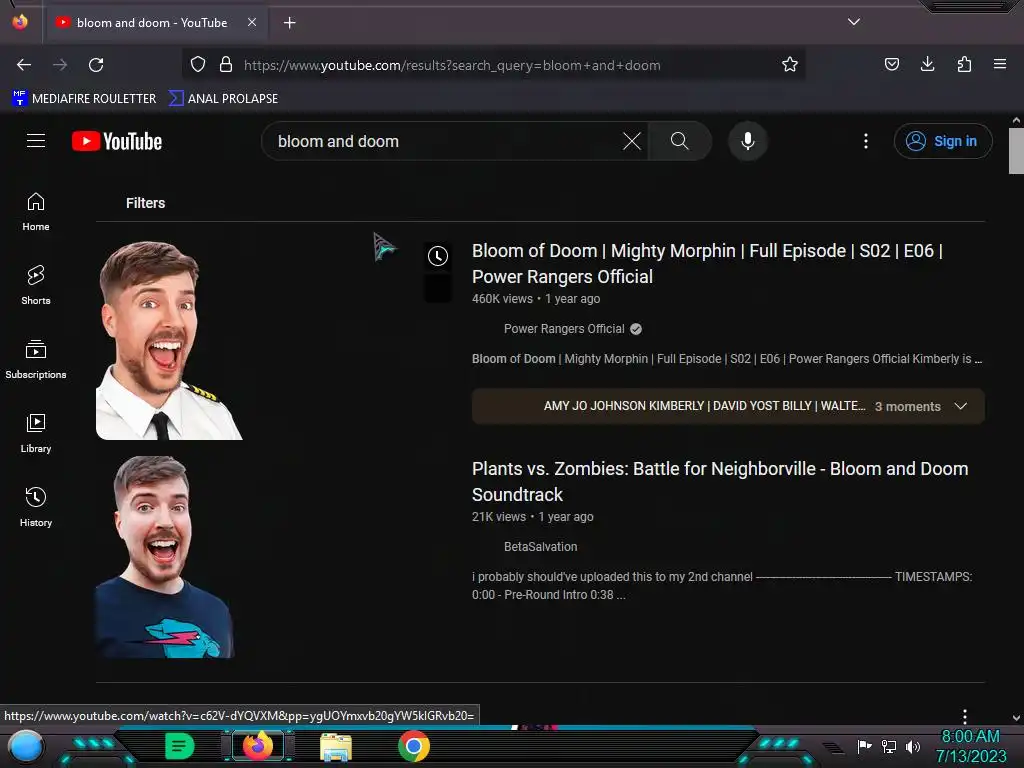Open Subscriptions in the sidebar
Image resolution: width=1024 pixels, height=768 pixels.
coord(36,360)
